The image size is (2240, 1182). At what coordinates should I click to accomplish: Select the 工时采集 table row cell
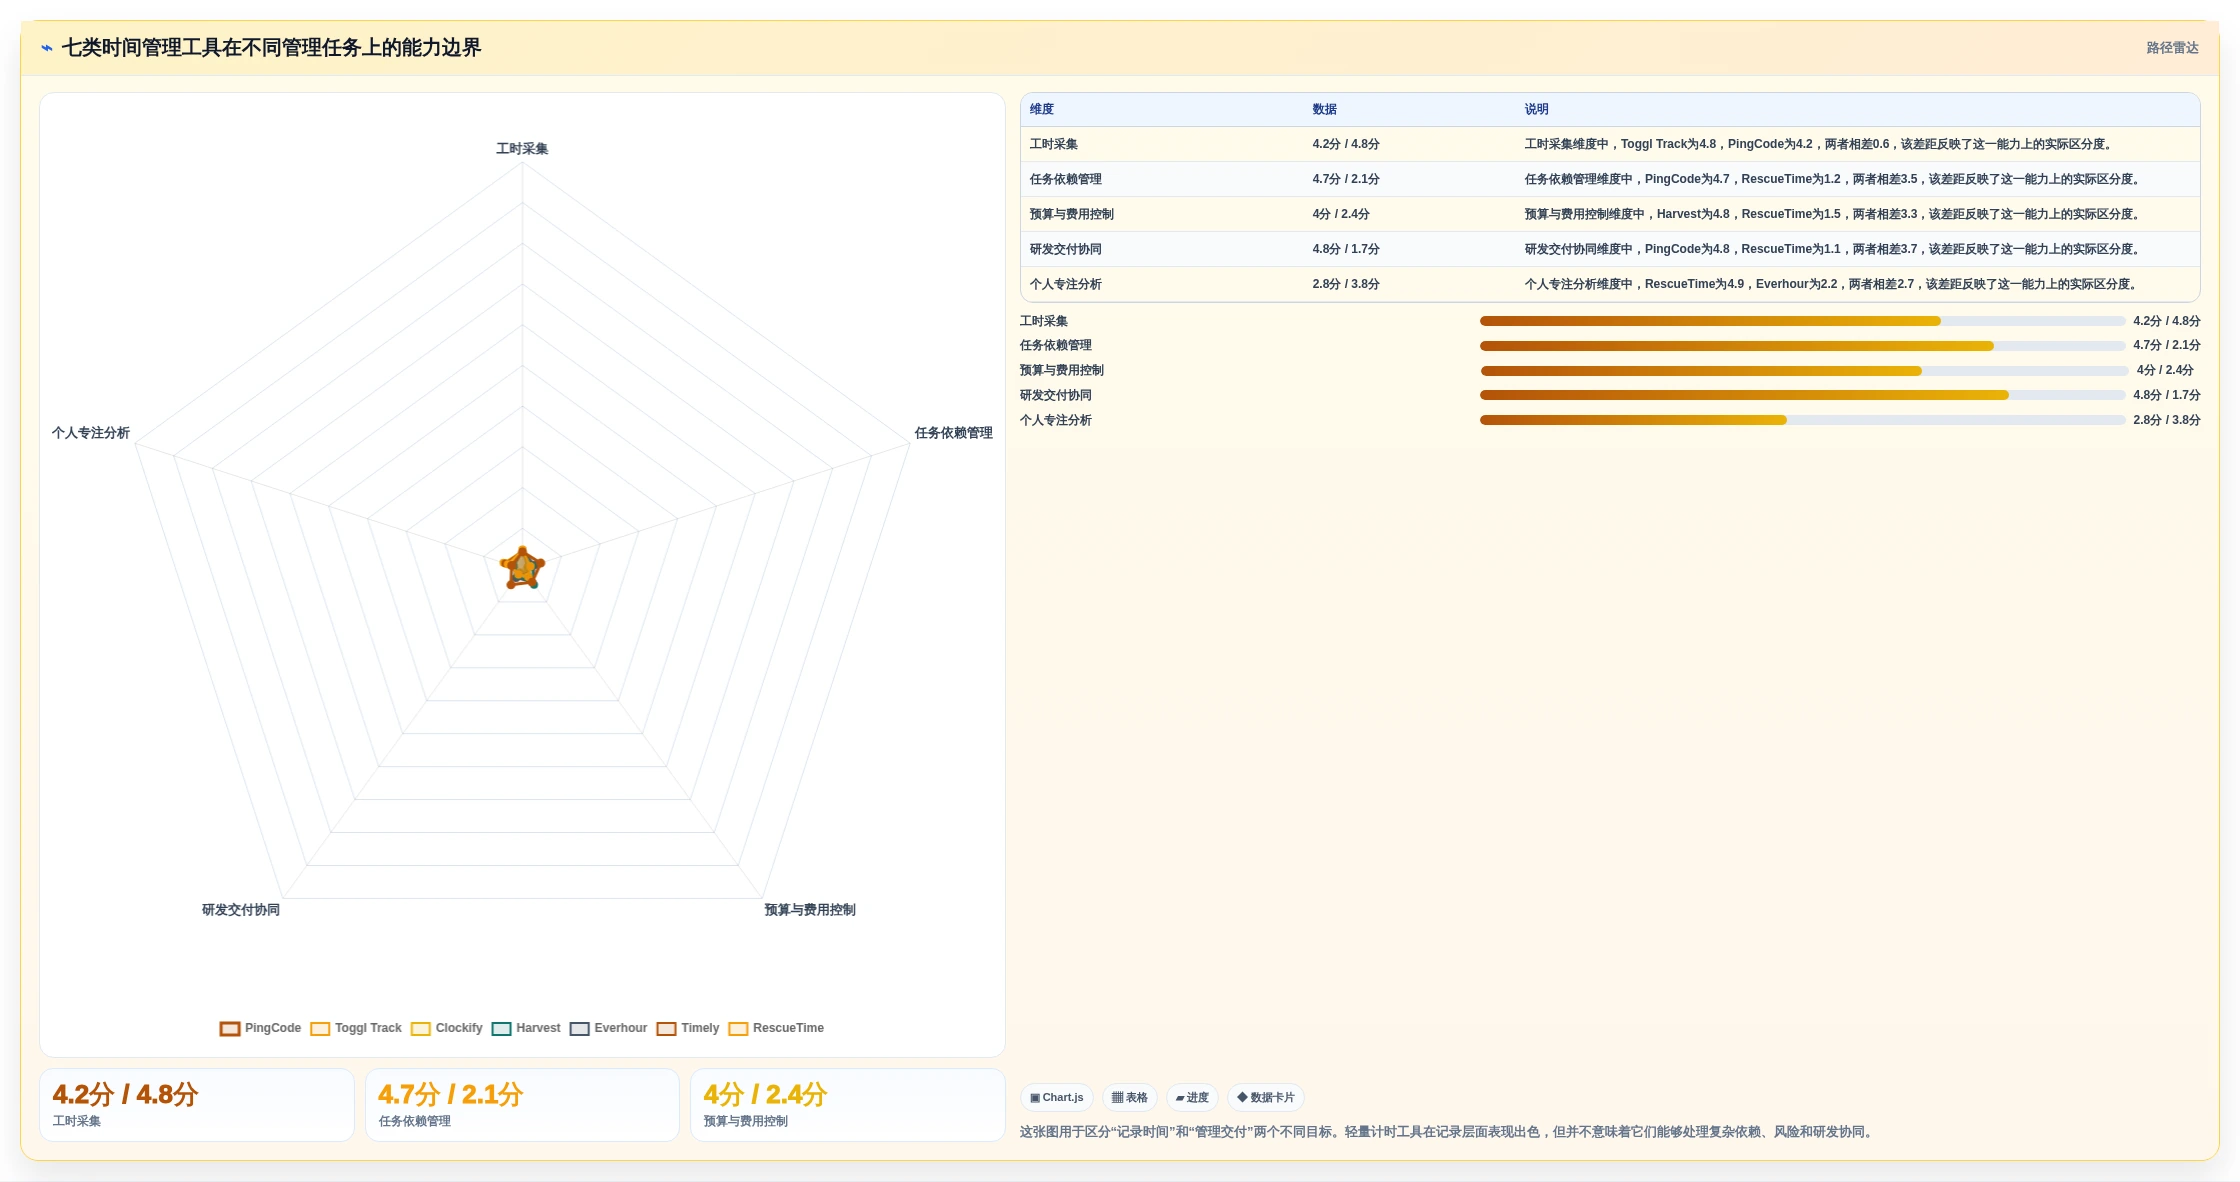click(1054, 144)
